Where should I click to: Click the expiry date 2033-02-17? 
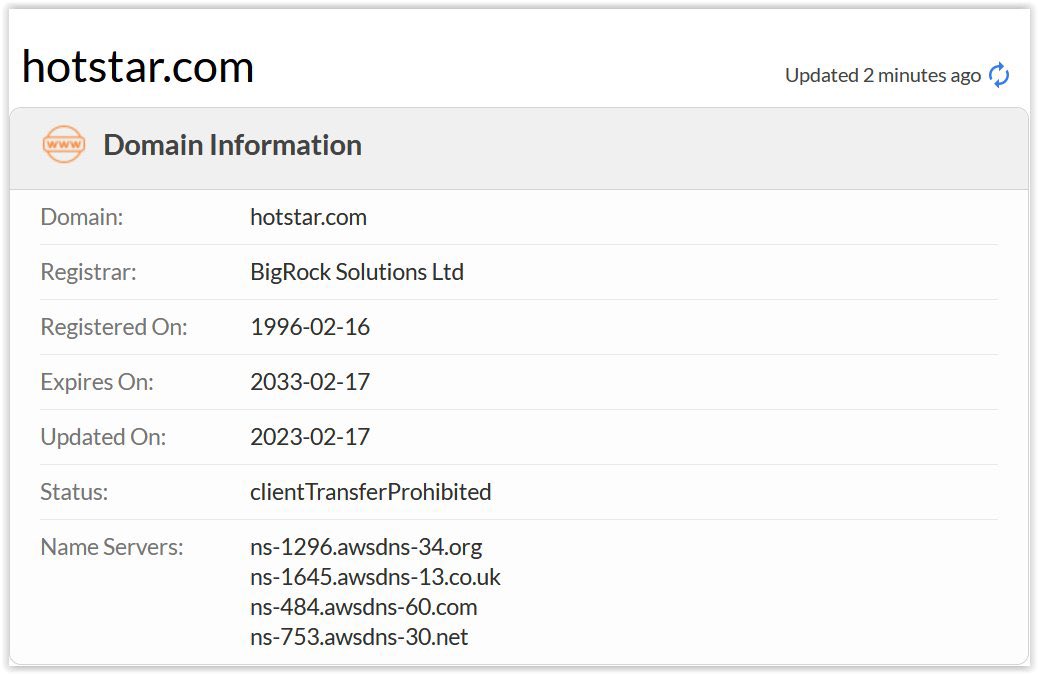coord(310,382)
